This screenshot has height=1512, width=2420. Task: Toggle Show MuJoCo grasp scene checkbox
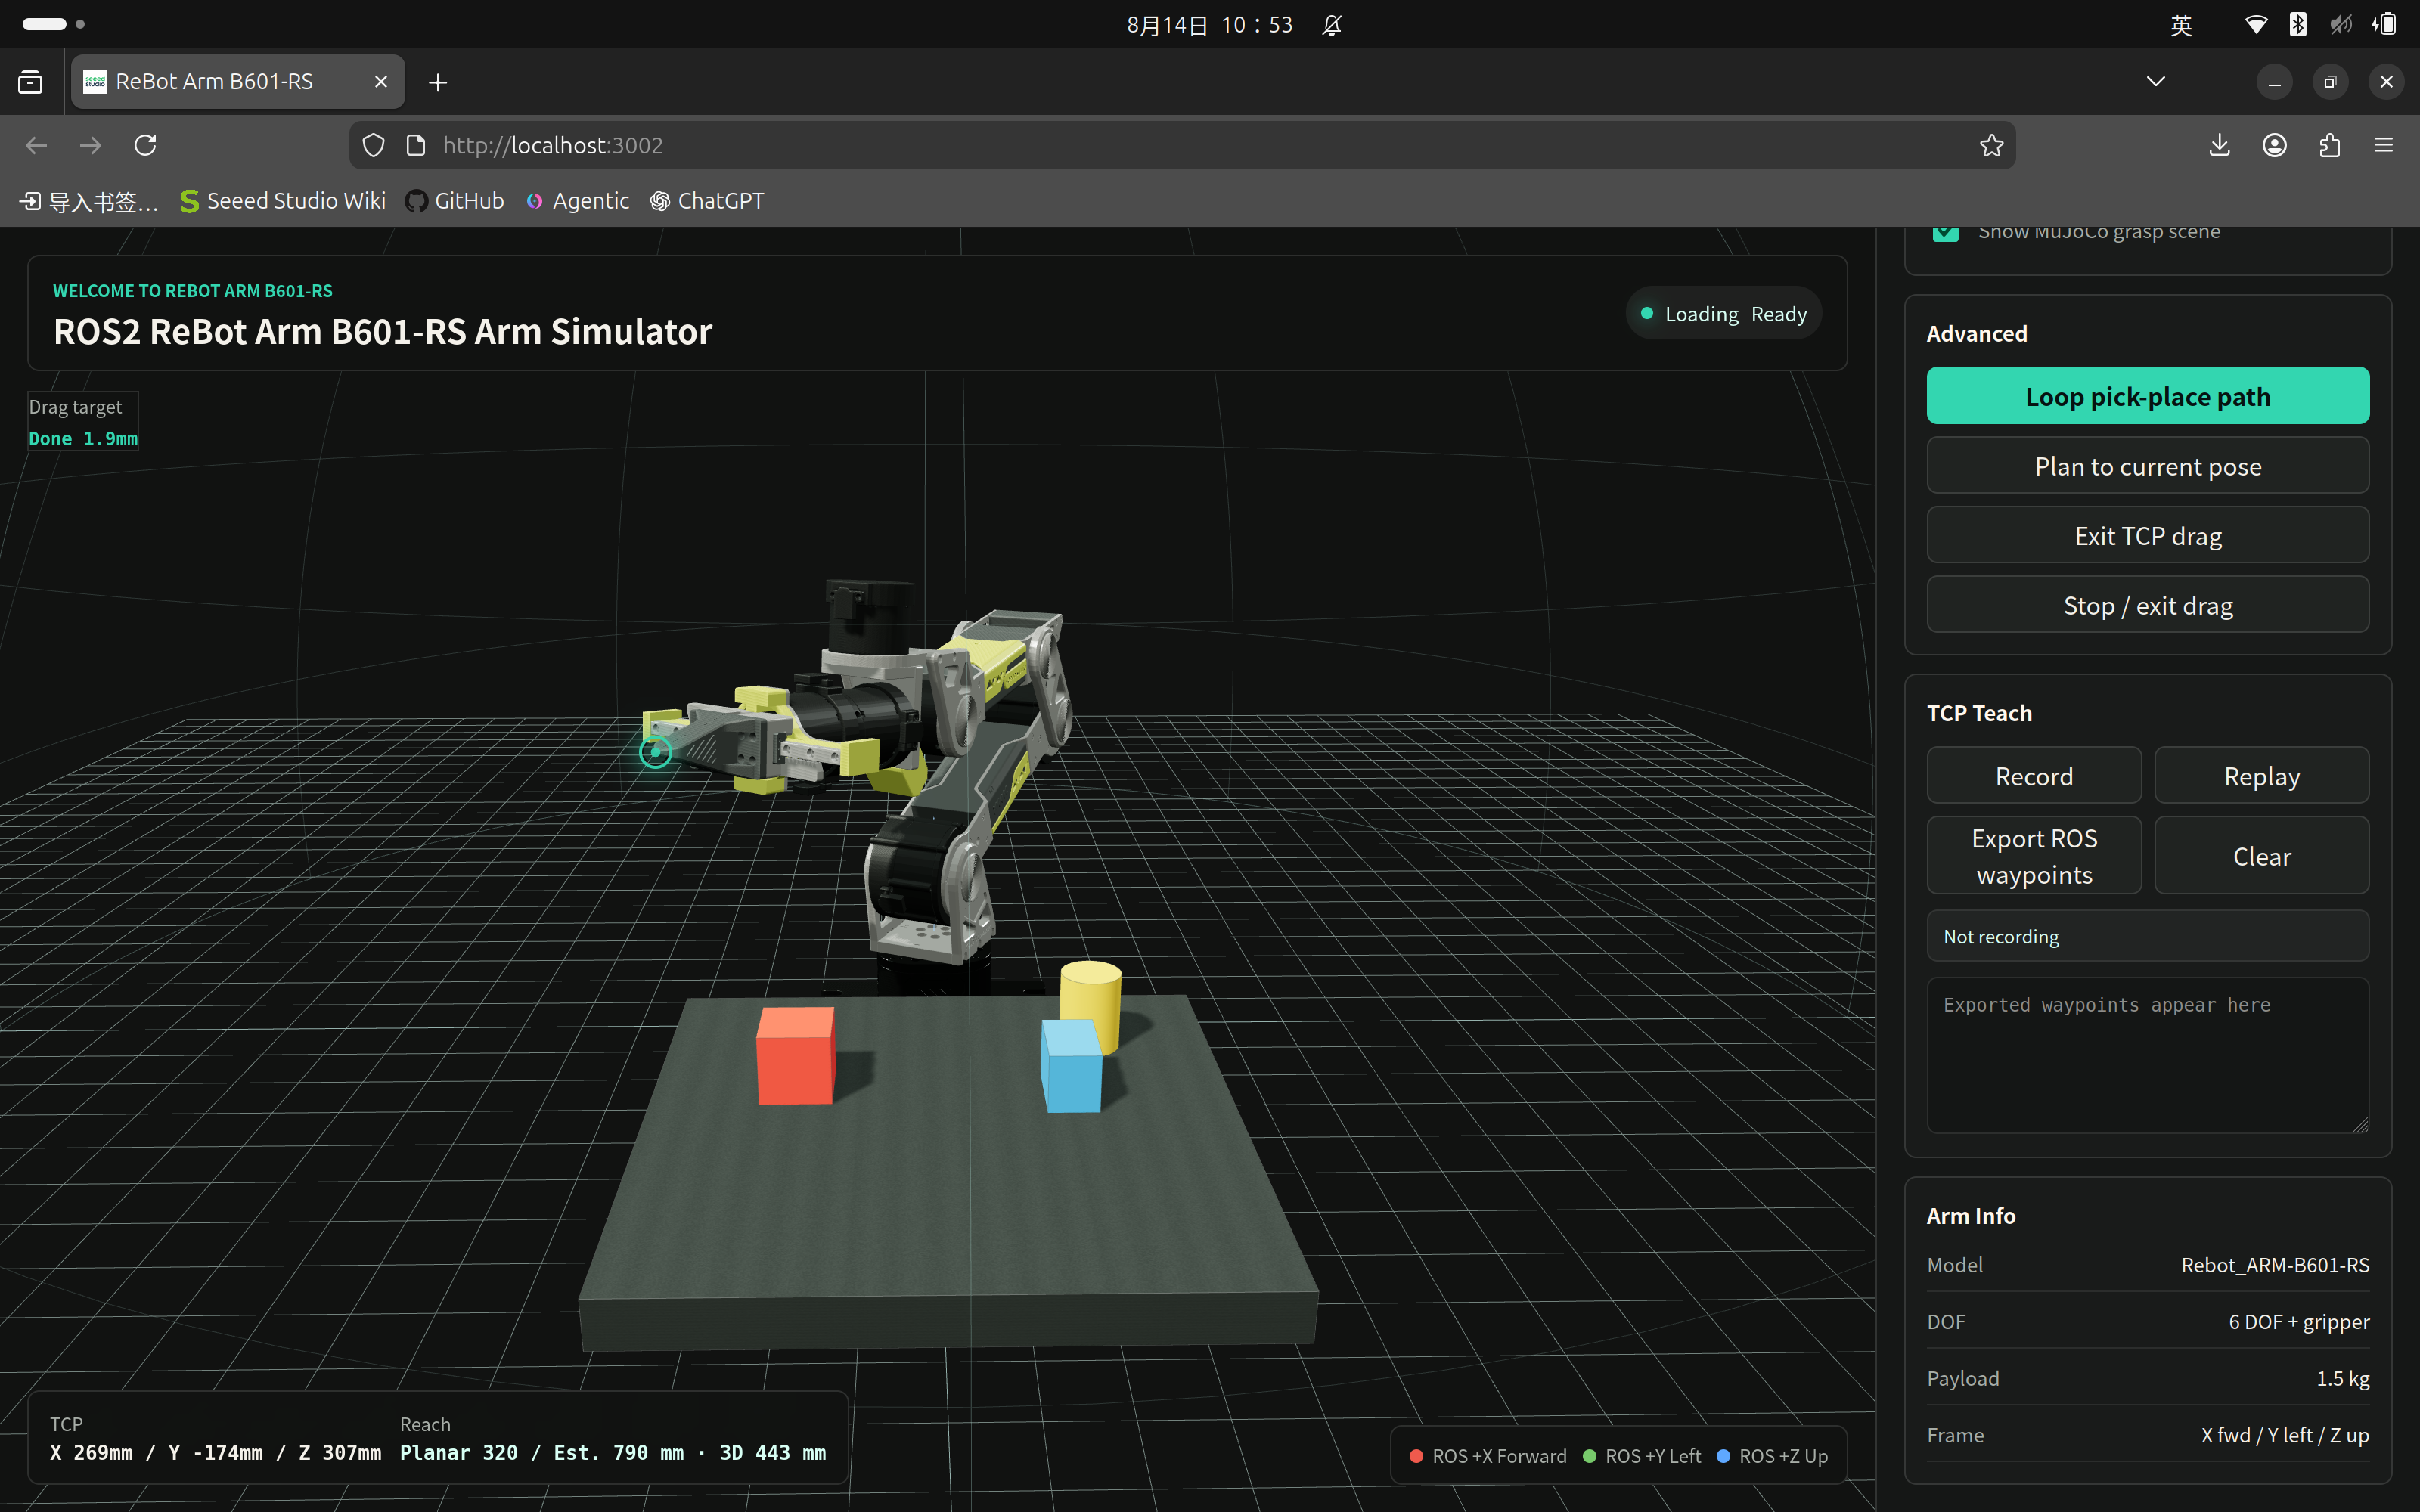pyautogui.click(x=1945, y=232)
